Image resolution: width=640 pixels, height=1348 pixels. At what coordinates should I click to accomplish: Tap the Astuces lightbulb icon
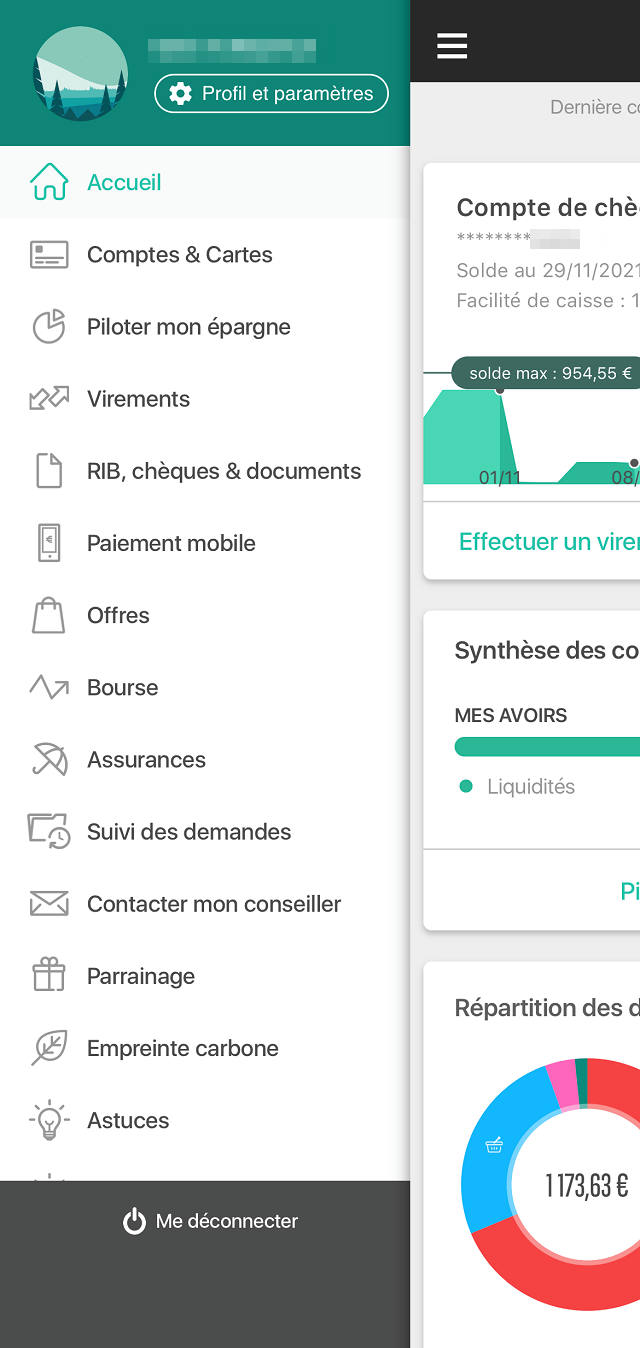click(x=49, y=1120)
